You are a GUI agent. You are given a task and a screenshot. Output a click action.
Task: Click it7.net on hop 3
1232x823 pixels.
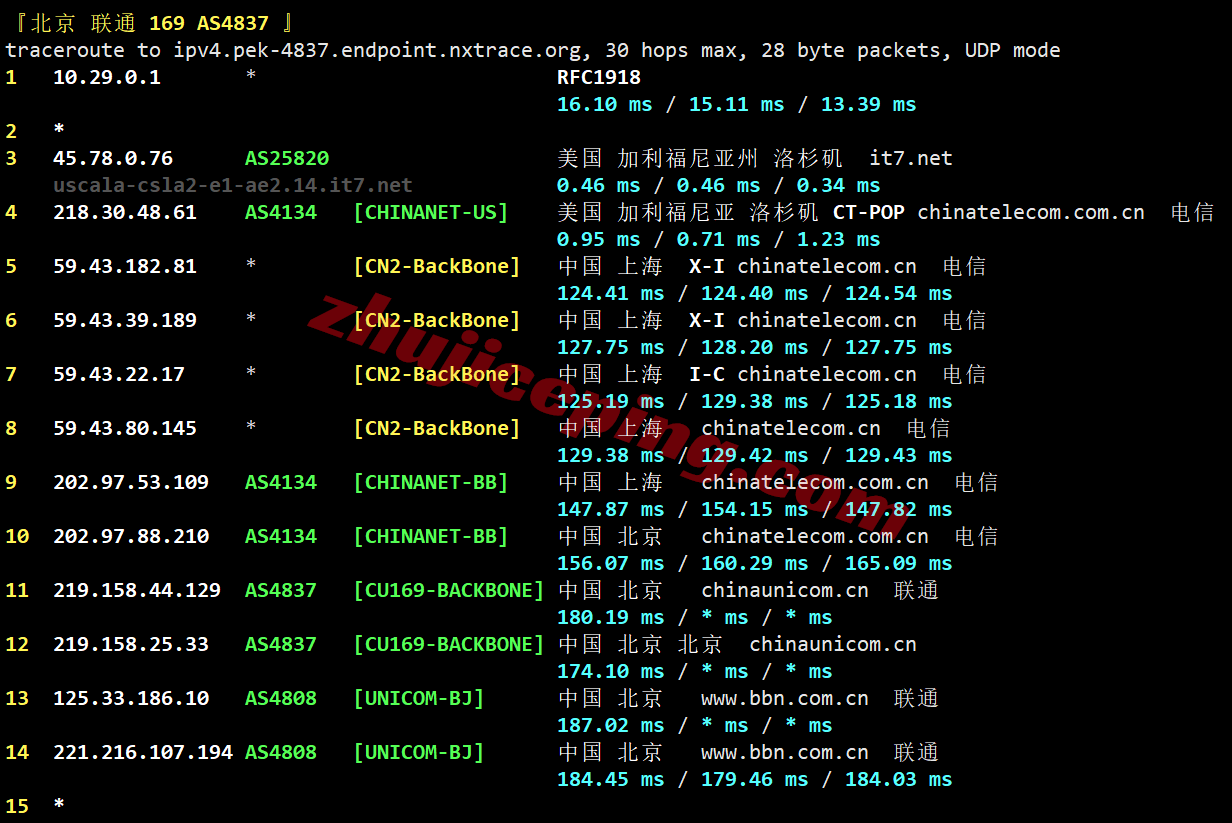[911, 158]
